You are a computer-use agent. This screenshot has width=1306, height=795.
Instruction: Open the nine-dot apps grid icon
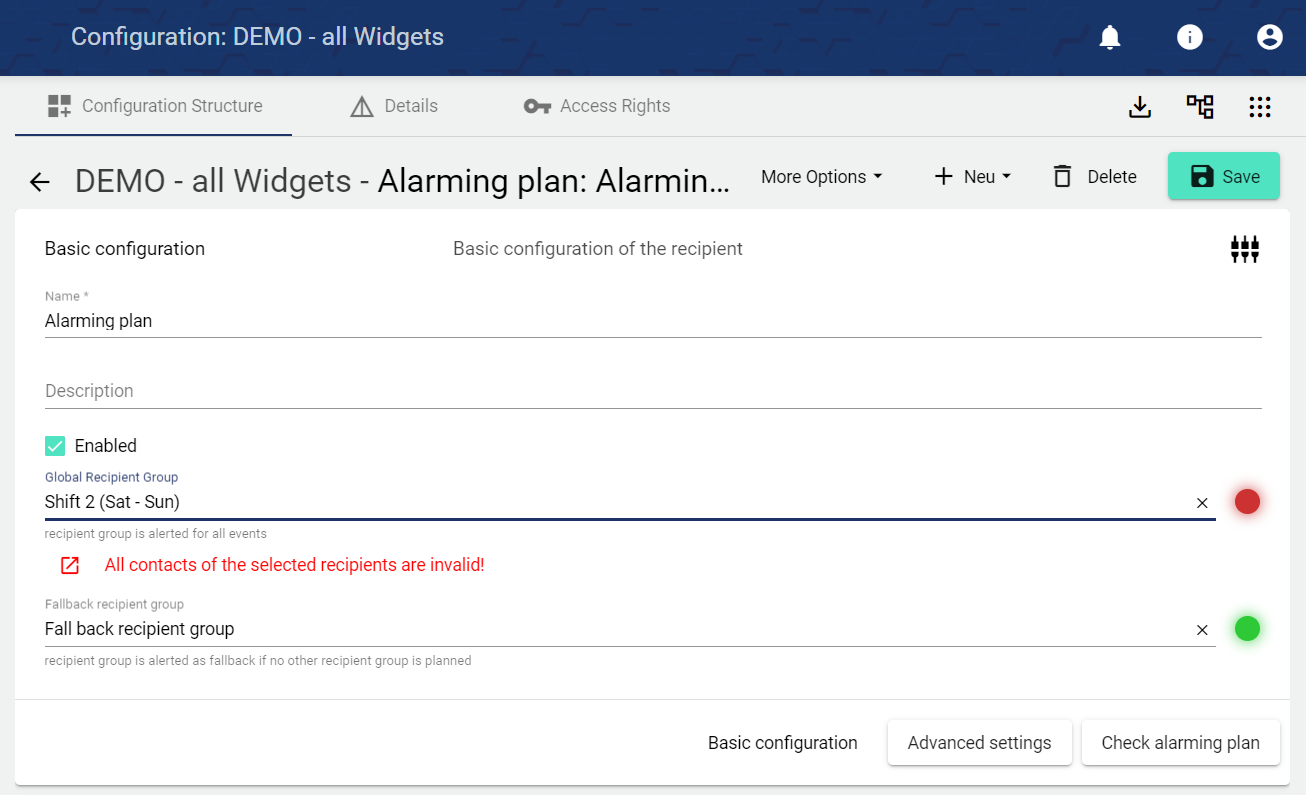coord(1260,107)
